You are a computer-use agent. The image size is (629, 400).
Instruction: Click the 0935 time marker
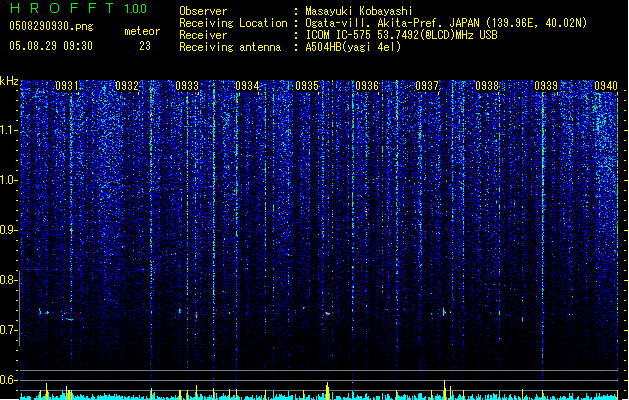click(307, 86)
